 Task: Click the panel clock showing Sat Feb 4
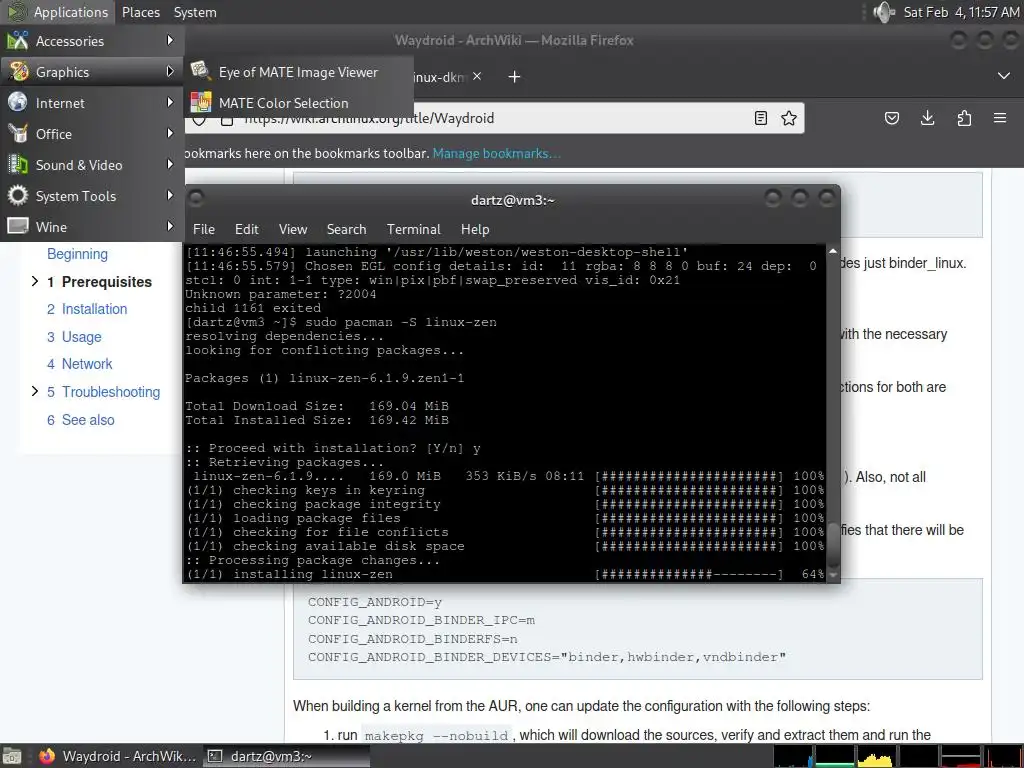point(961,12)
